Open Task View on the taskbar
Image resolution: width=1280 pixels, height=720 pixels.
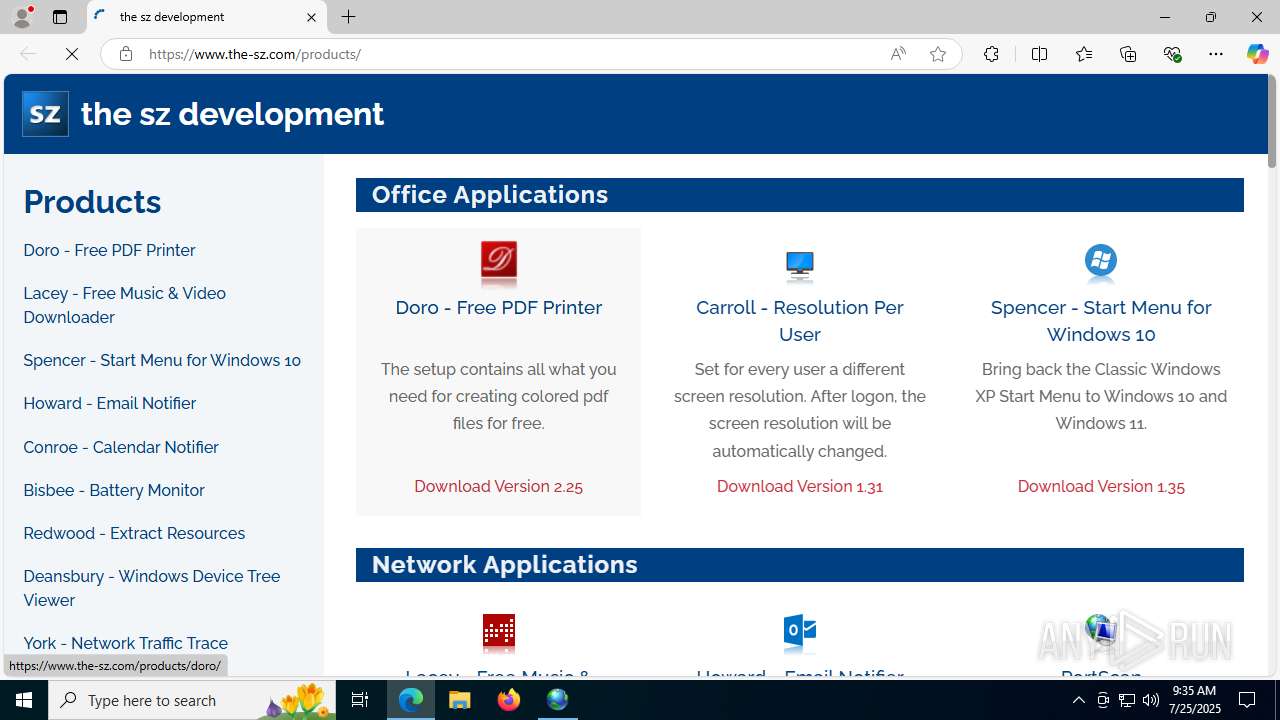click(x=360, y=700)
